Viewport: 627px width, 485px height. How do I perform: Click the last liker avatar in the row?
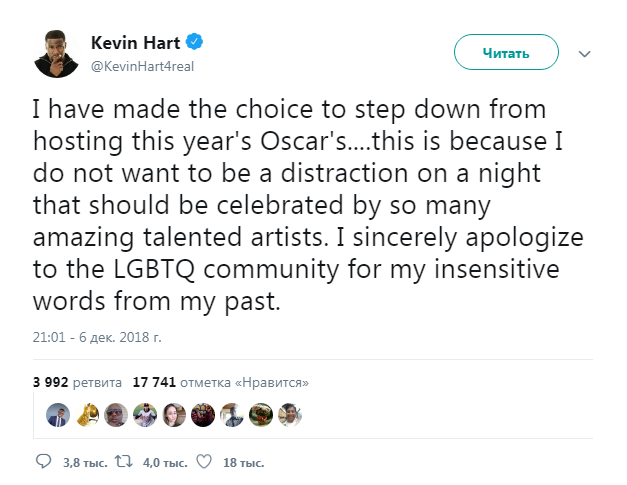click(291, 413)
